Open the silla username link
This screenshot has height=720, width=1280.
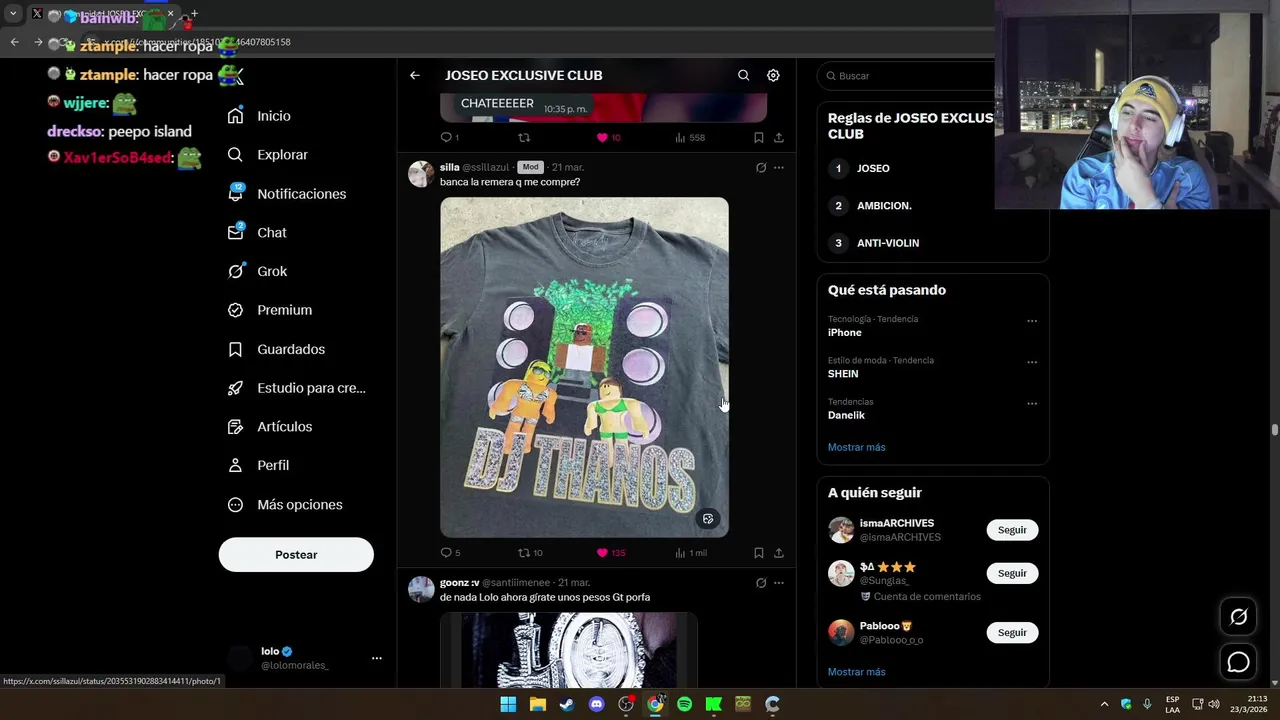(449, 167)
